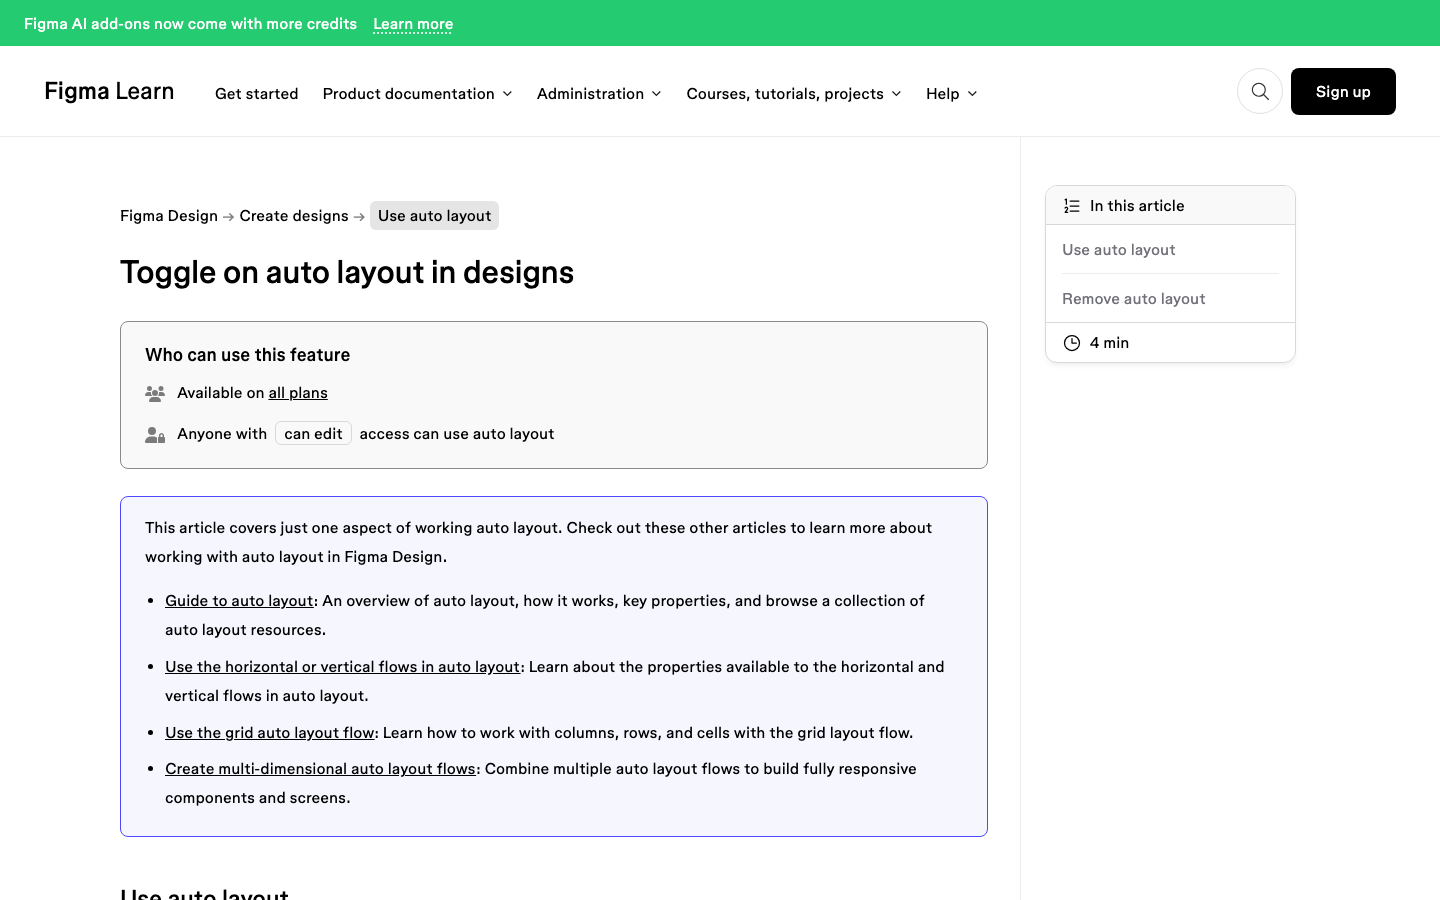Click 'Who can use this feature' heading

click(247, 355)
